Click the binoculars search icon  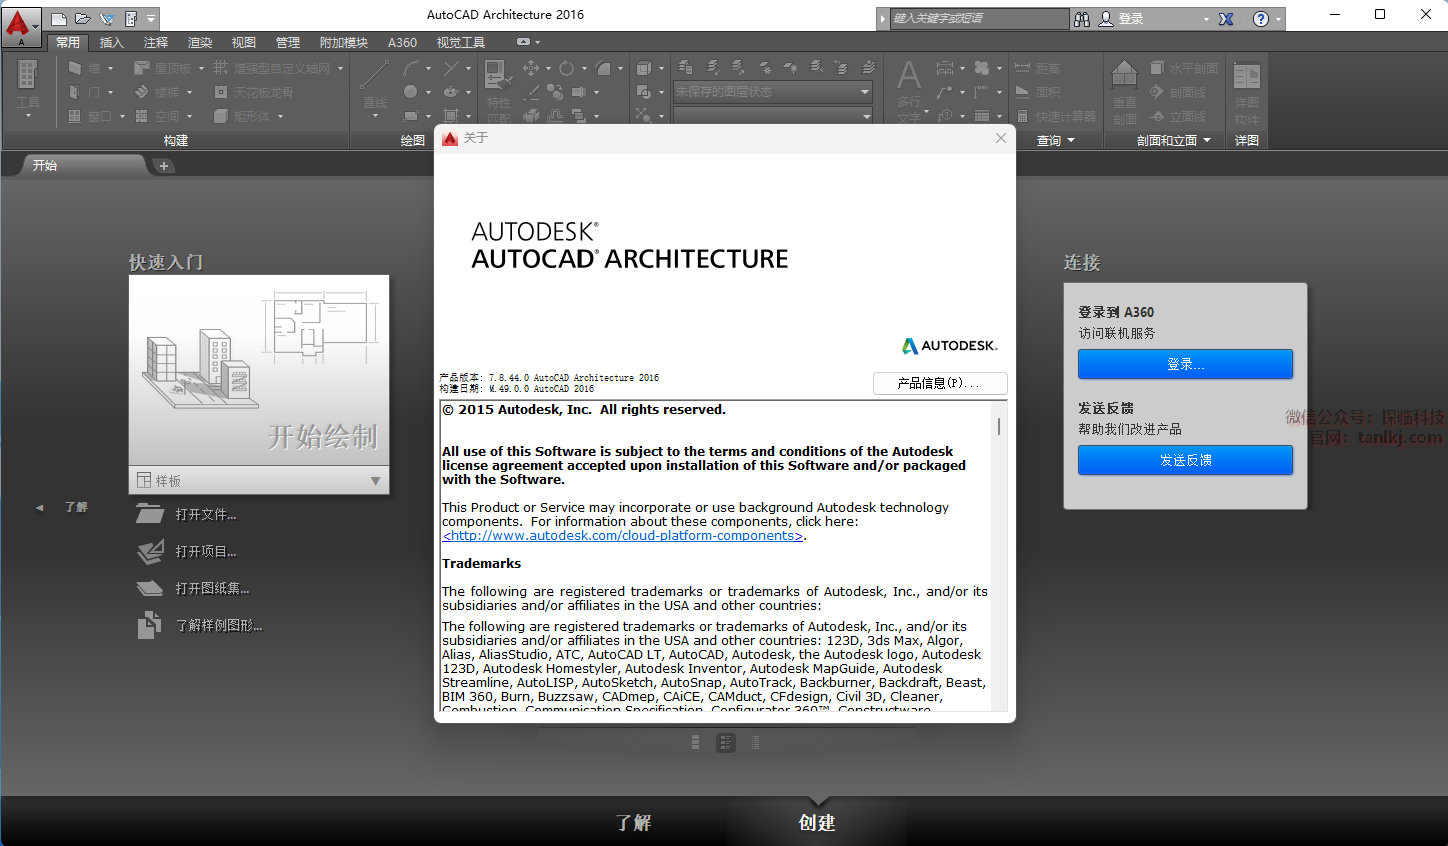[x=1082, y=19]
